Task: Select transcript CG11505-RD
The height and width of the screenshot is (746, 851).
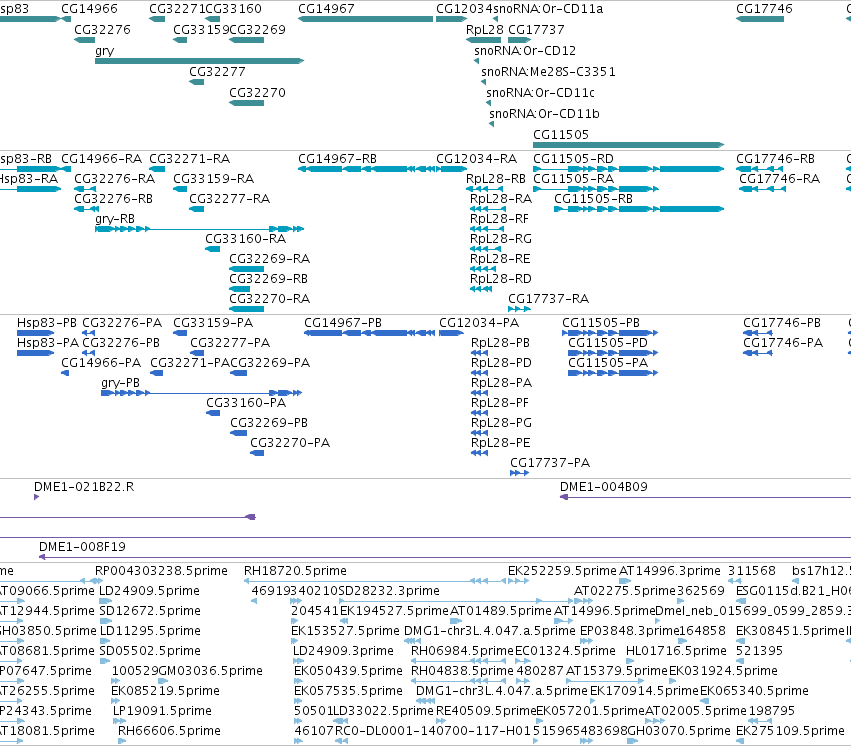Action: (x=573, y=159)
